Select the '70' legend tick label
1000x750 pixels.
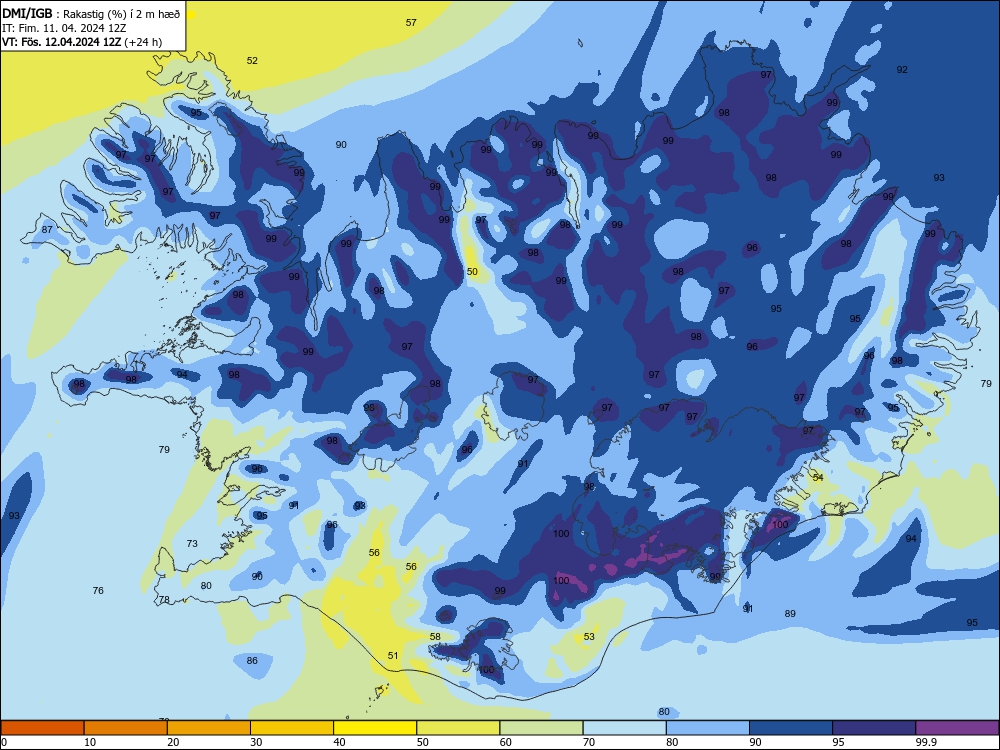589,742
